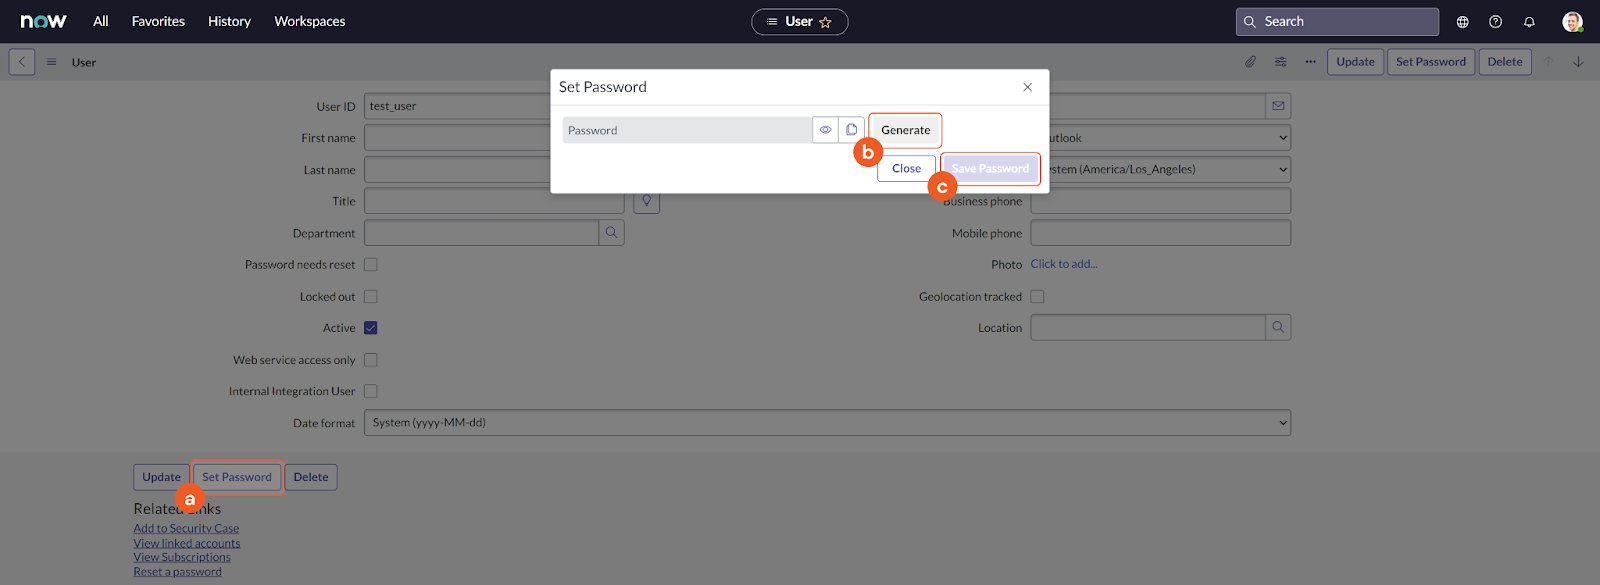Open the notifications bell icon
1600x585 pixels.
click(x=1529, y=22)
